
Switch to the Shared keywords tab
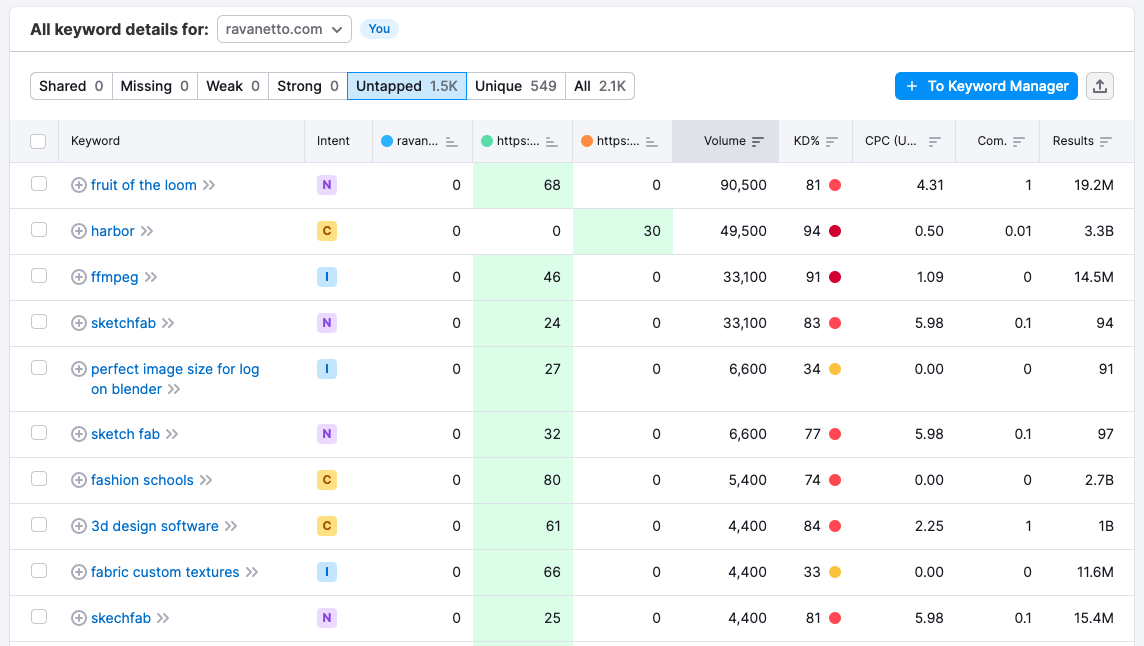pyautogui.click(x=72, y=86)
